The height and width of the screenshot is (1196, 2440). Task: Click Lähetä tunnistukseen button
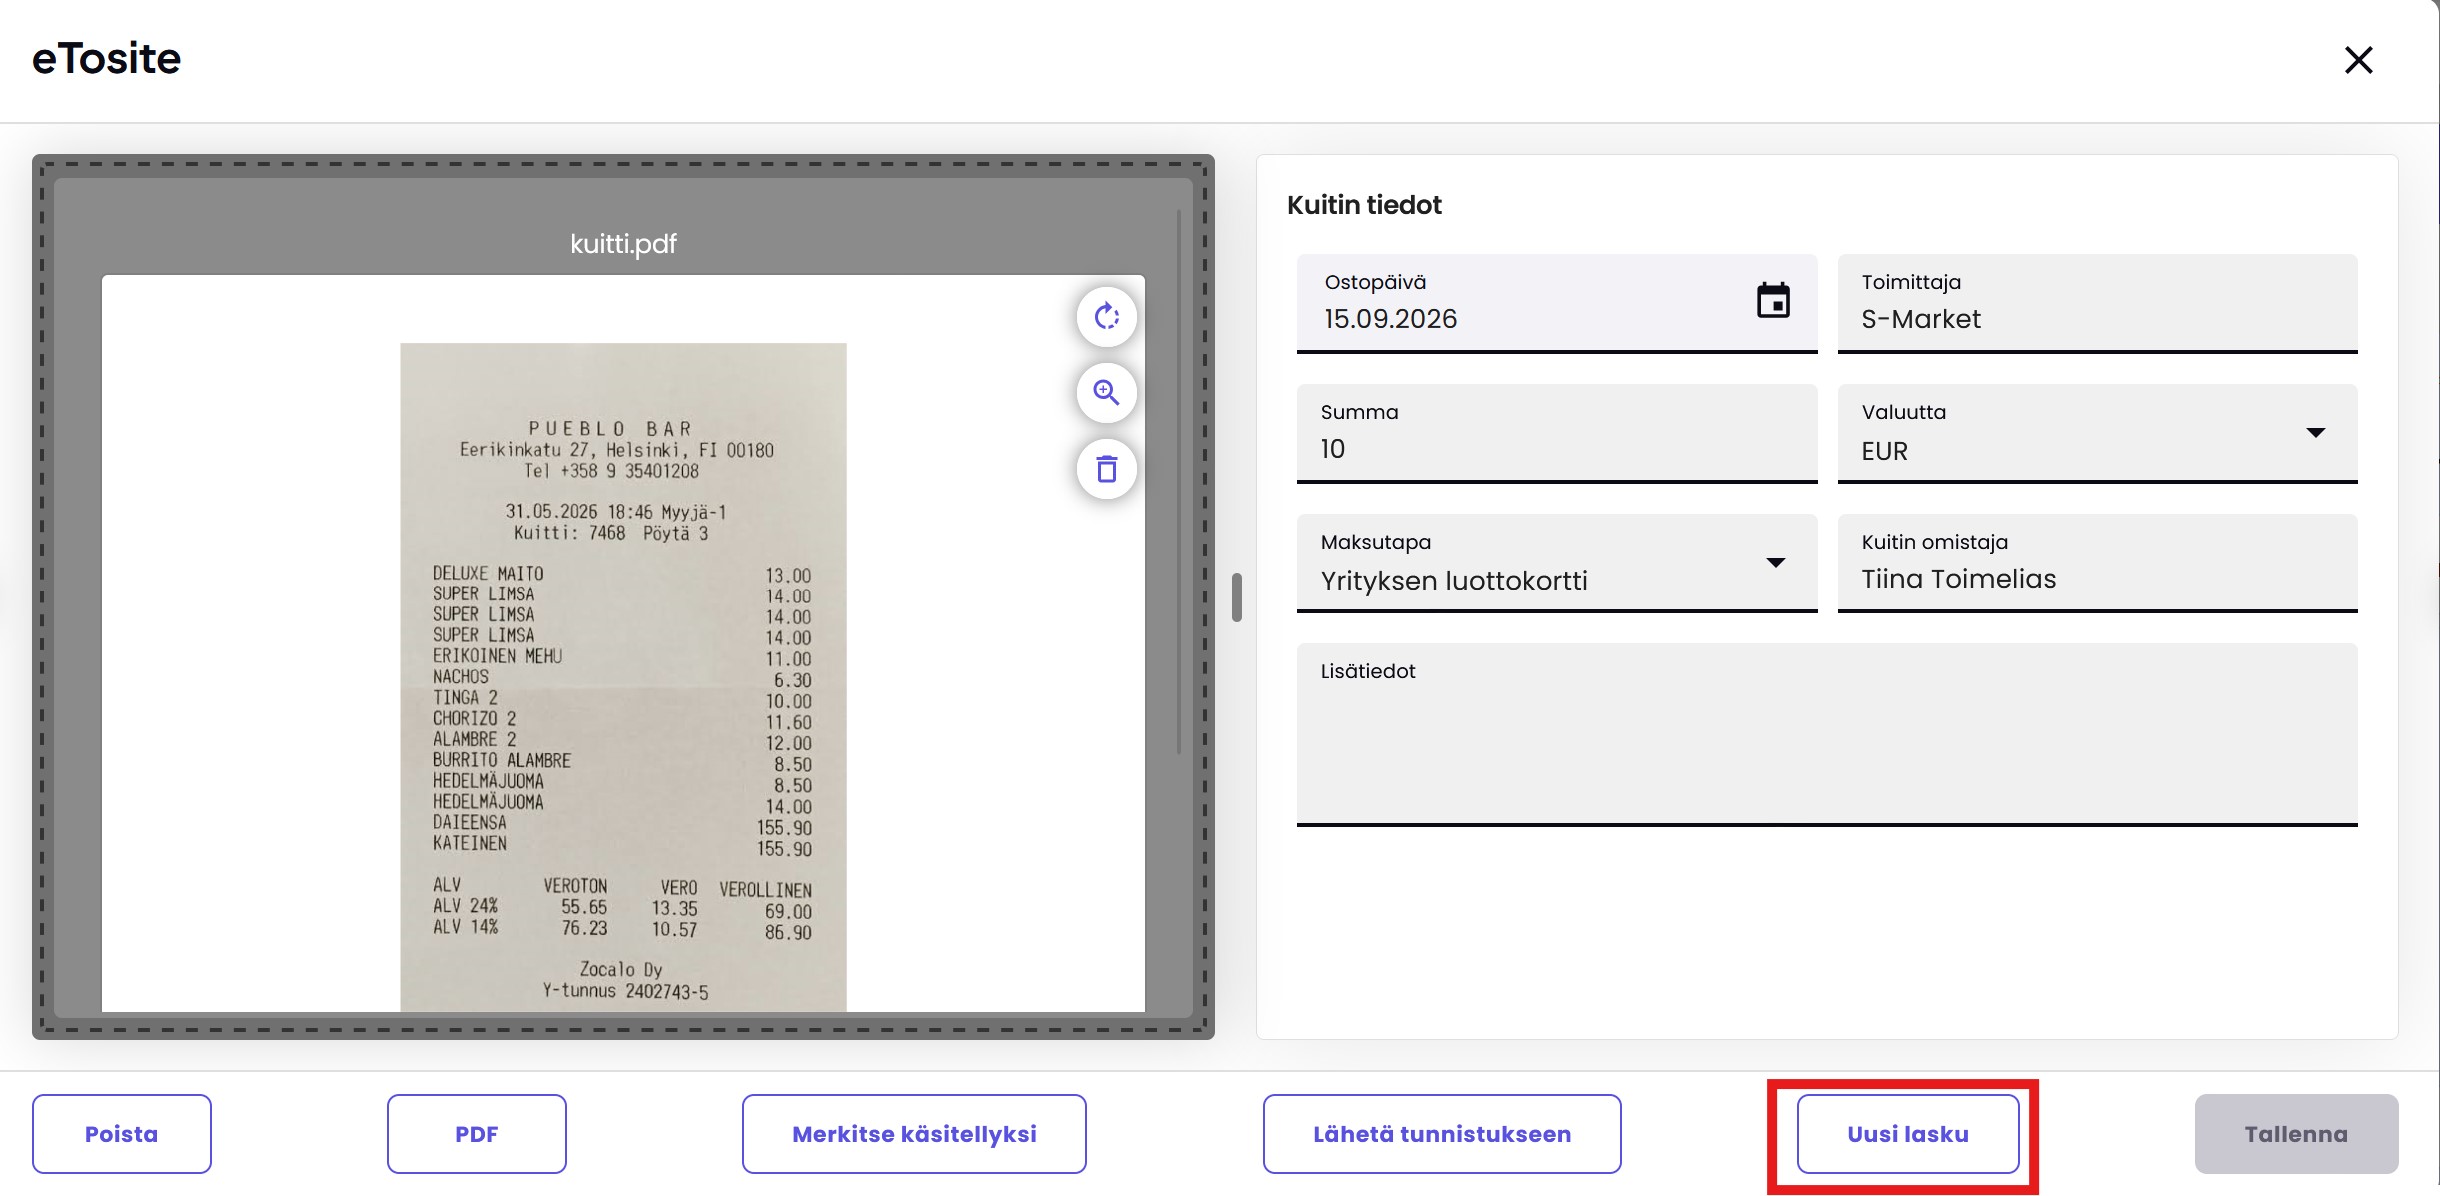click(x=1442, y=1134)
